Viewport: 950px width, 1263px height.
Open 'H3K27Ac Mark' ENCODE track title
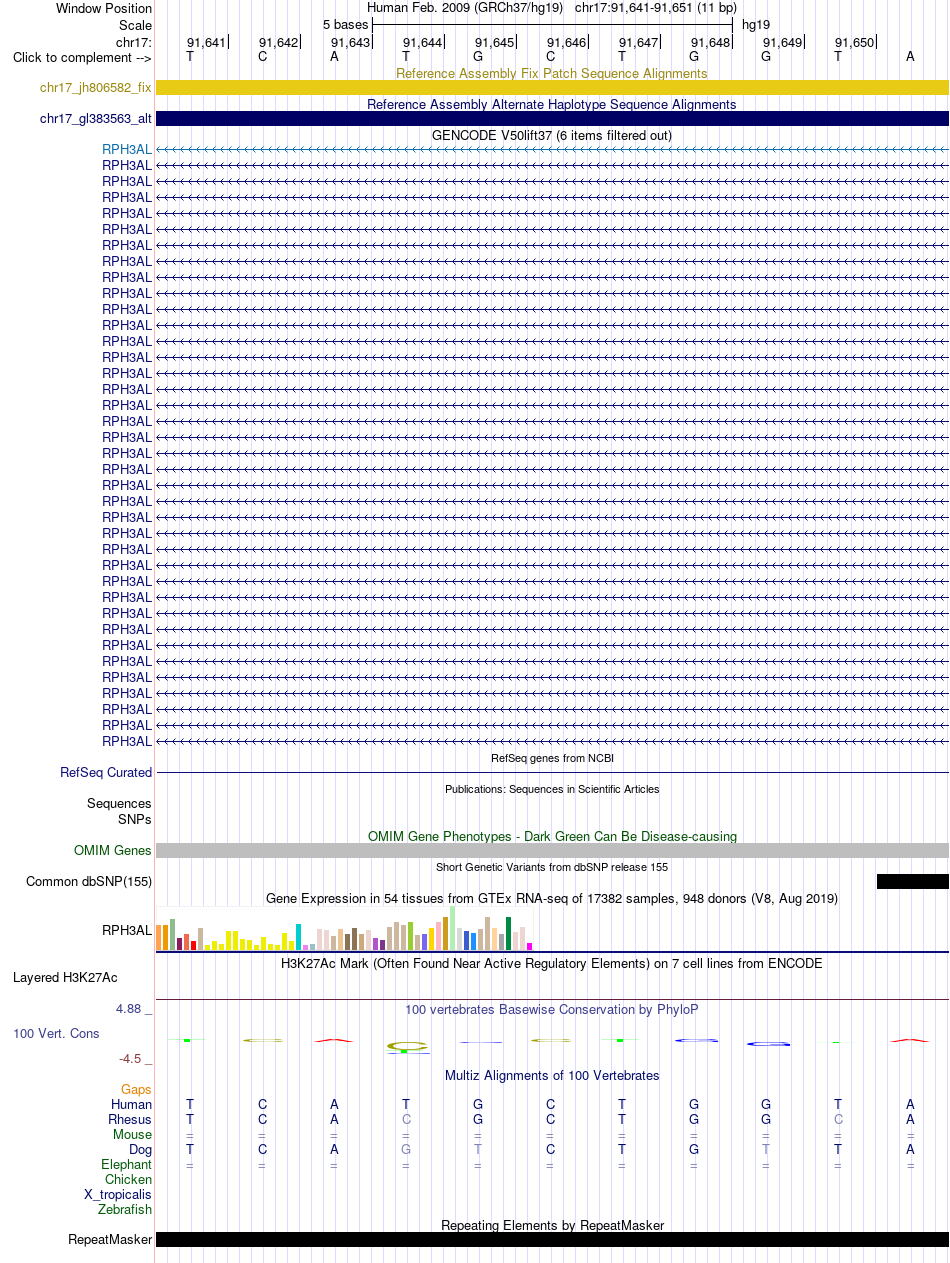pyautogui.click(x=552, y=963)
